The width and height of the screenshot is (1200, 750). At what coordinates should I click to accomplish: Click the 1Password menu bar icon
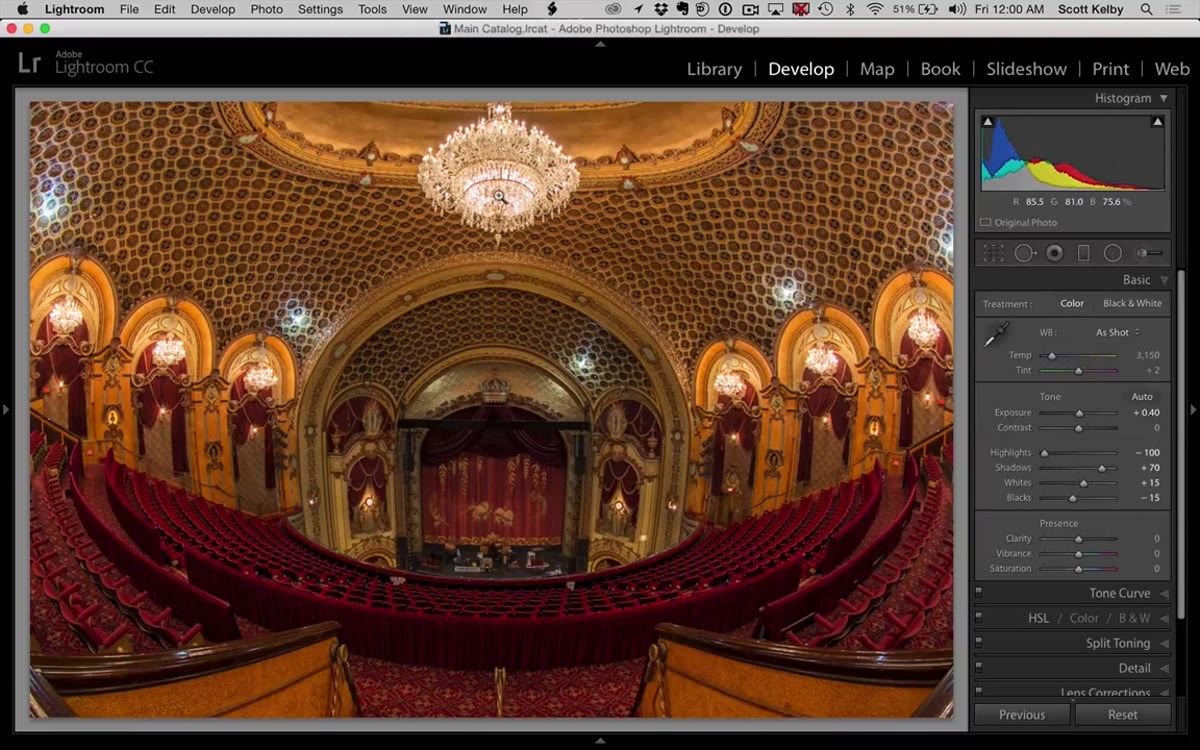click(726, 9)
